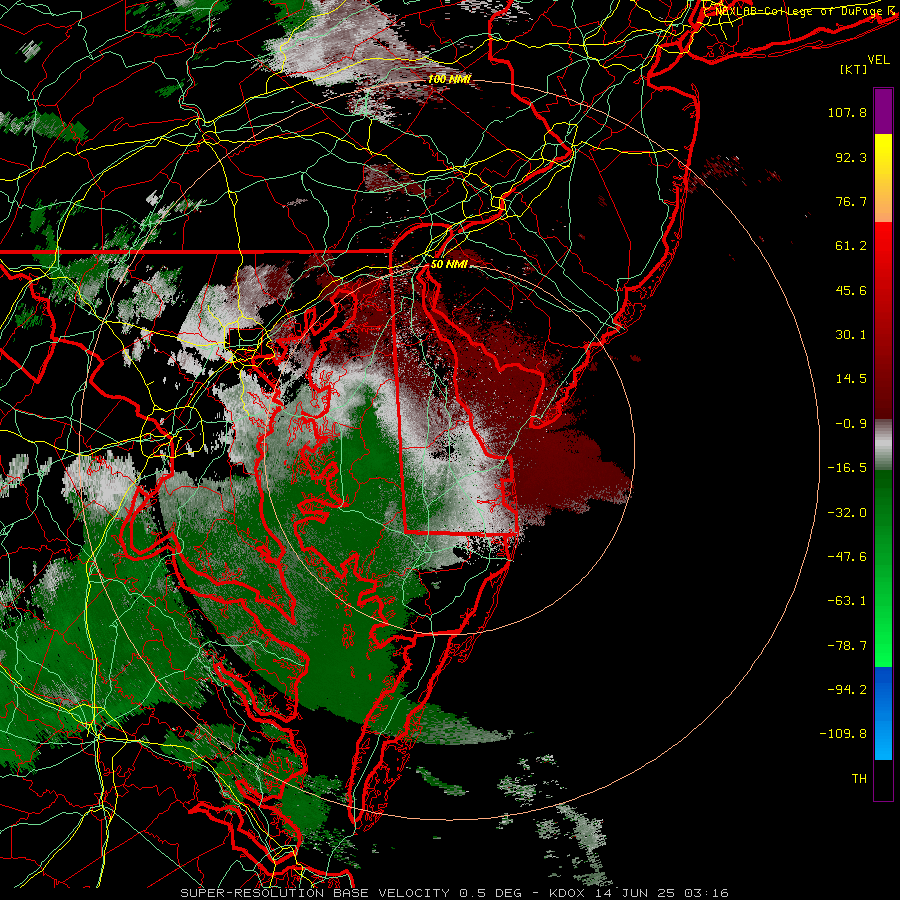
Task: Click the blue segment of velocity color bar
Action: tap(883, 713)
